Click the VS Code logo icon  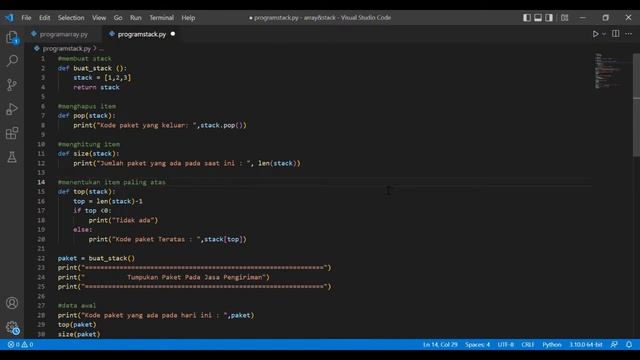(9, 18)
